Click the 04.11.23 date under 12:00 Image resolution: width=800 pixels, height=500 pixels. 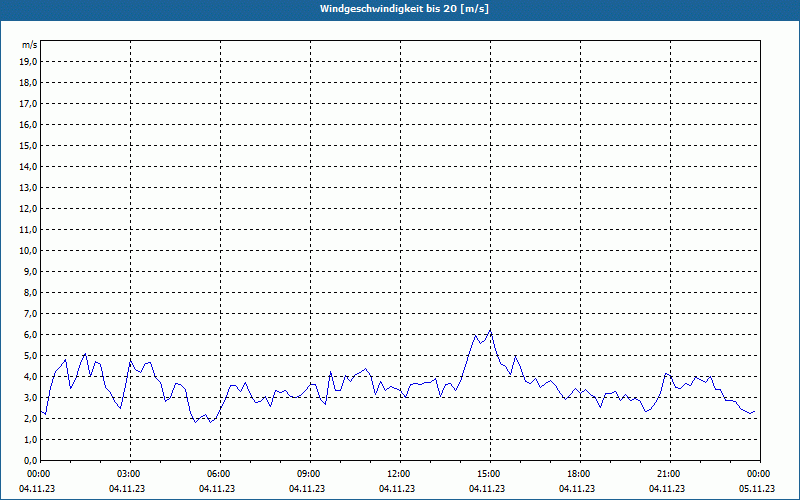point(397,489)
